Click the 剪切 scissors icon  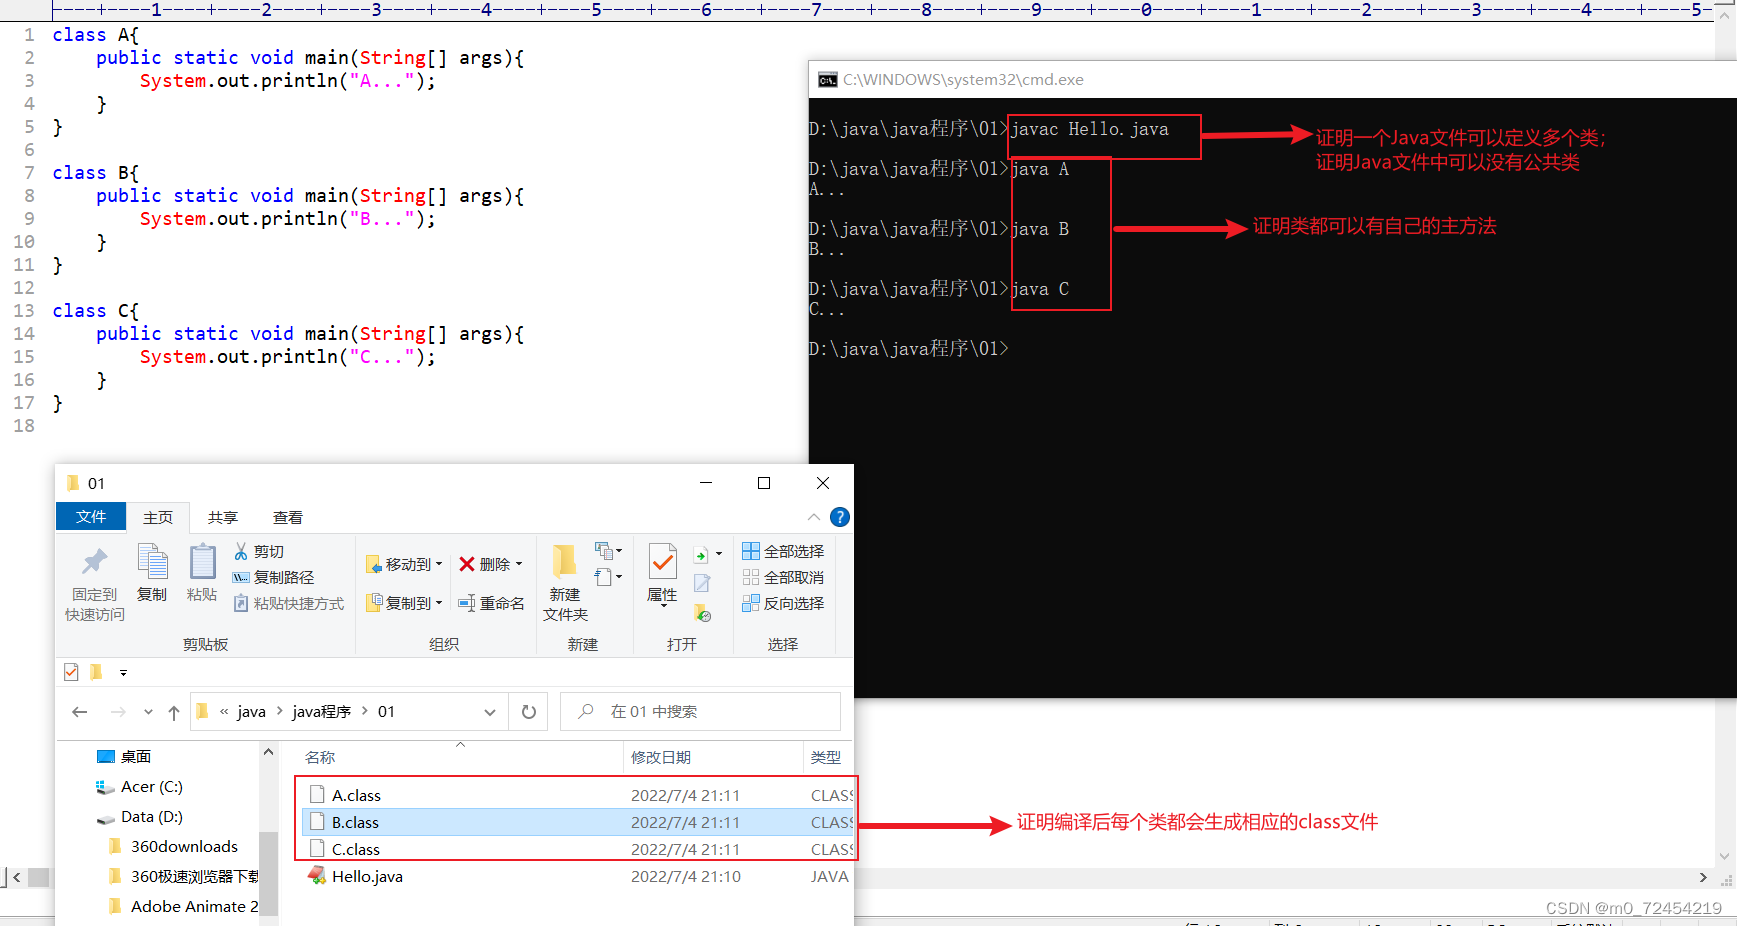241,551
